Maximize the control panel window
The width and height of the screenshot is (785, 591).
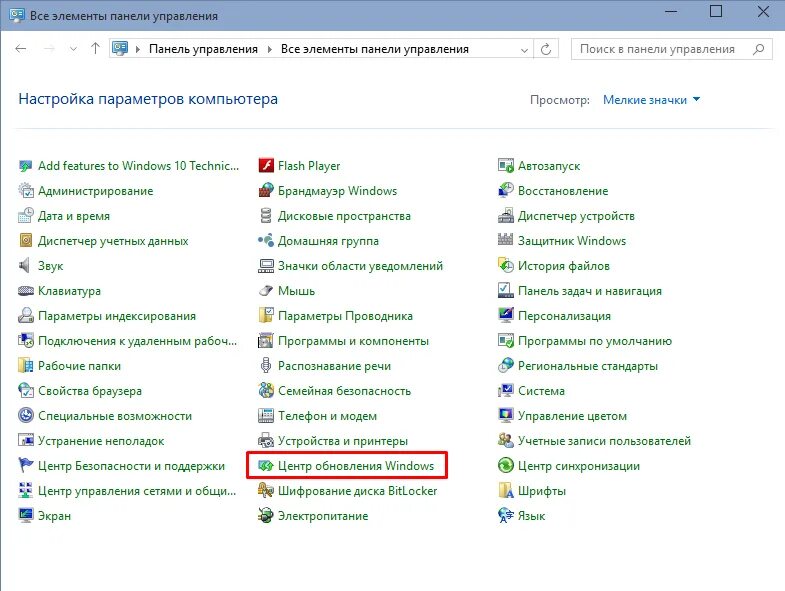[x=716, y=11]
